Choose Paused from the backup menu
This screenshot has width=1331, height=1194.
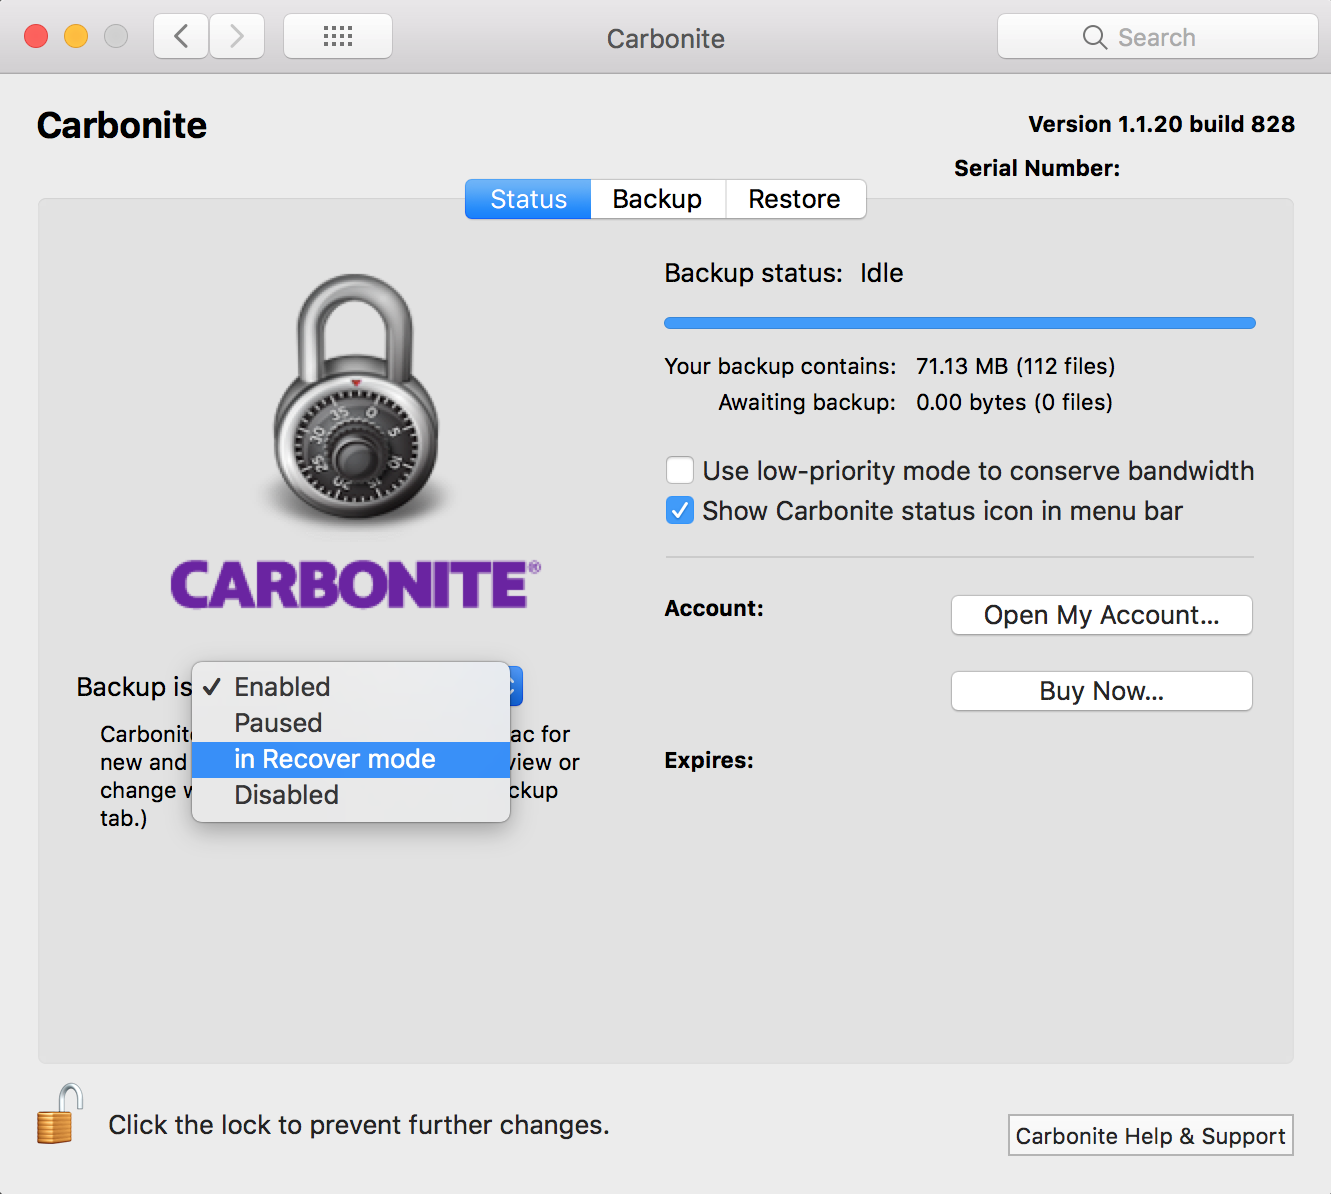(x=278, y=723)
